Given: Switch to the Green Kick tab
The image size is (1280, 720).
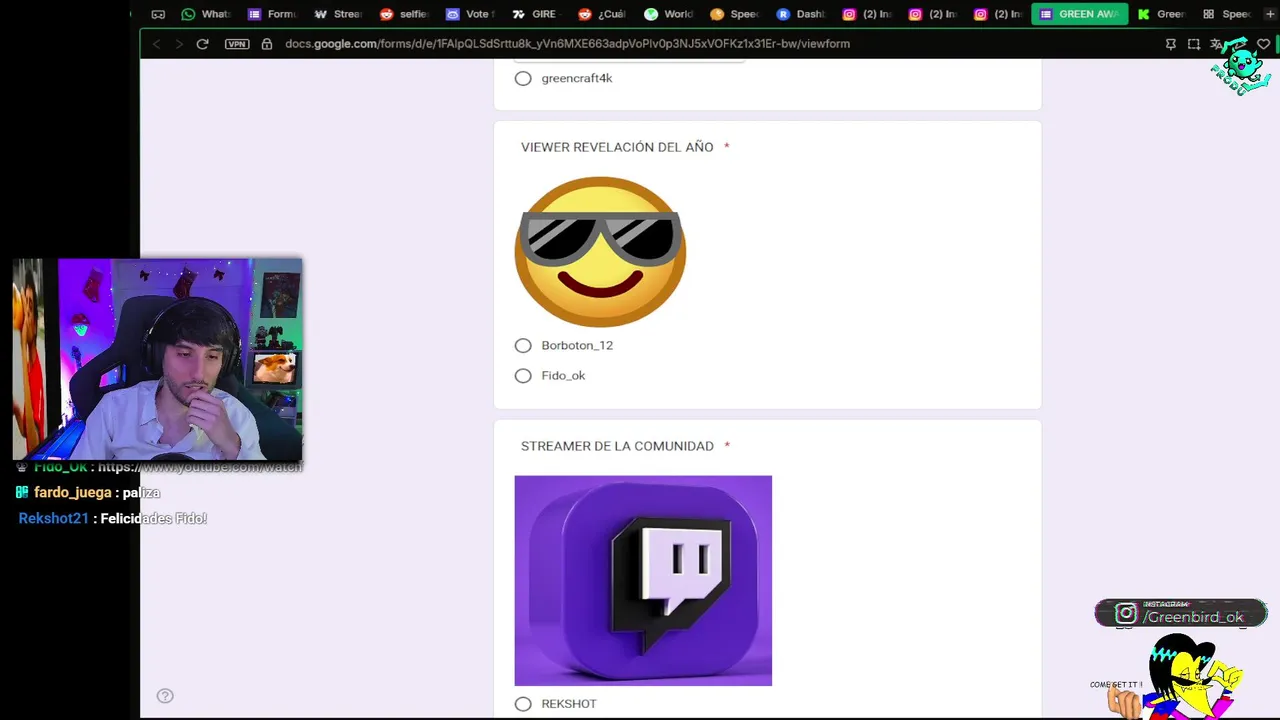Looking at the screenshot, I should 1162,14.
